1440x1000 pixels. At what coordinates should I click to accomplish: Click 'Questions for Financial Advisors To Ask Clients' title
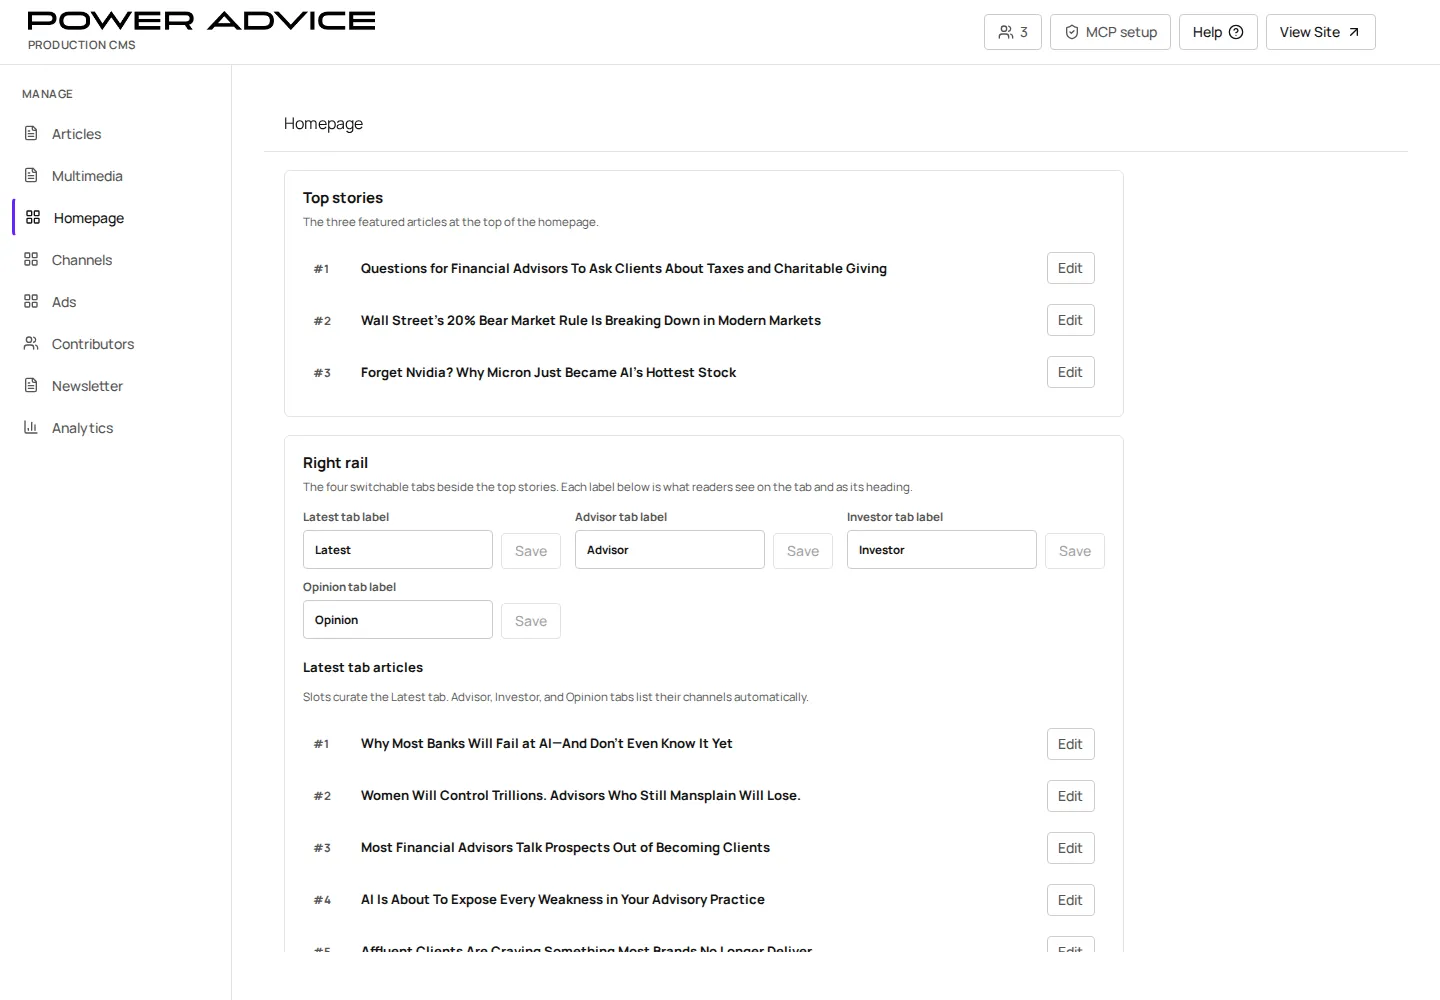624,268
